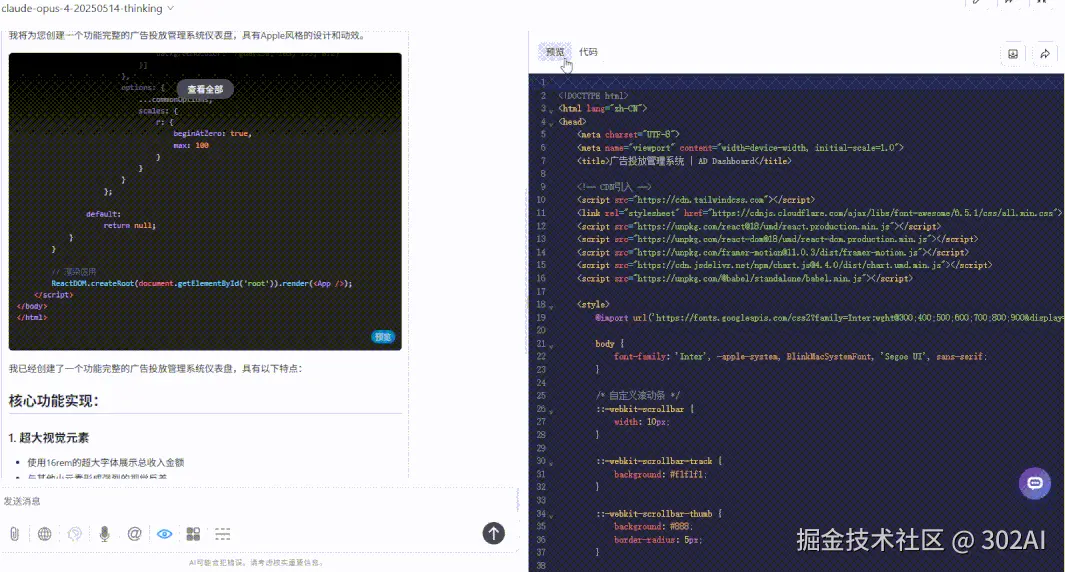
Task: Click 'beginAtZero: true' in chat code block
Action: (x=213, y=133)
